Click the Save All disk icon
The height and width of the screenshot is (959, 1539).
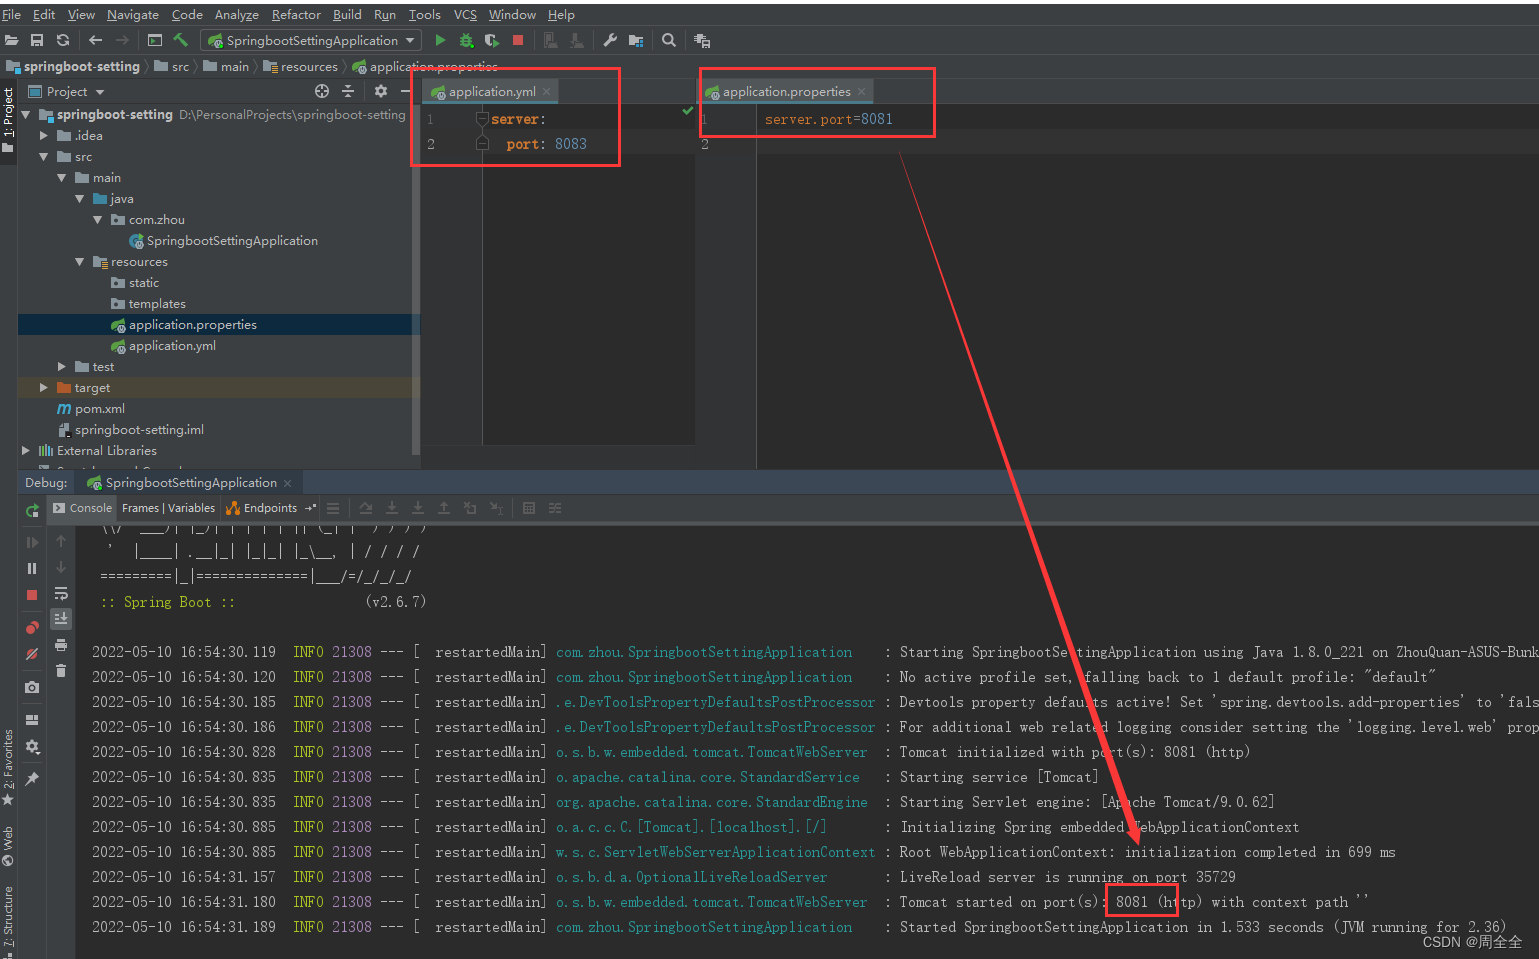[37, 40]
